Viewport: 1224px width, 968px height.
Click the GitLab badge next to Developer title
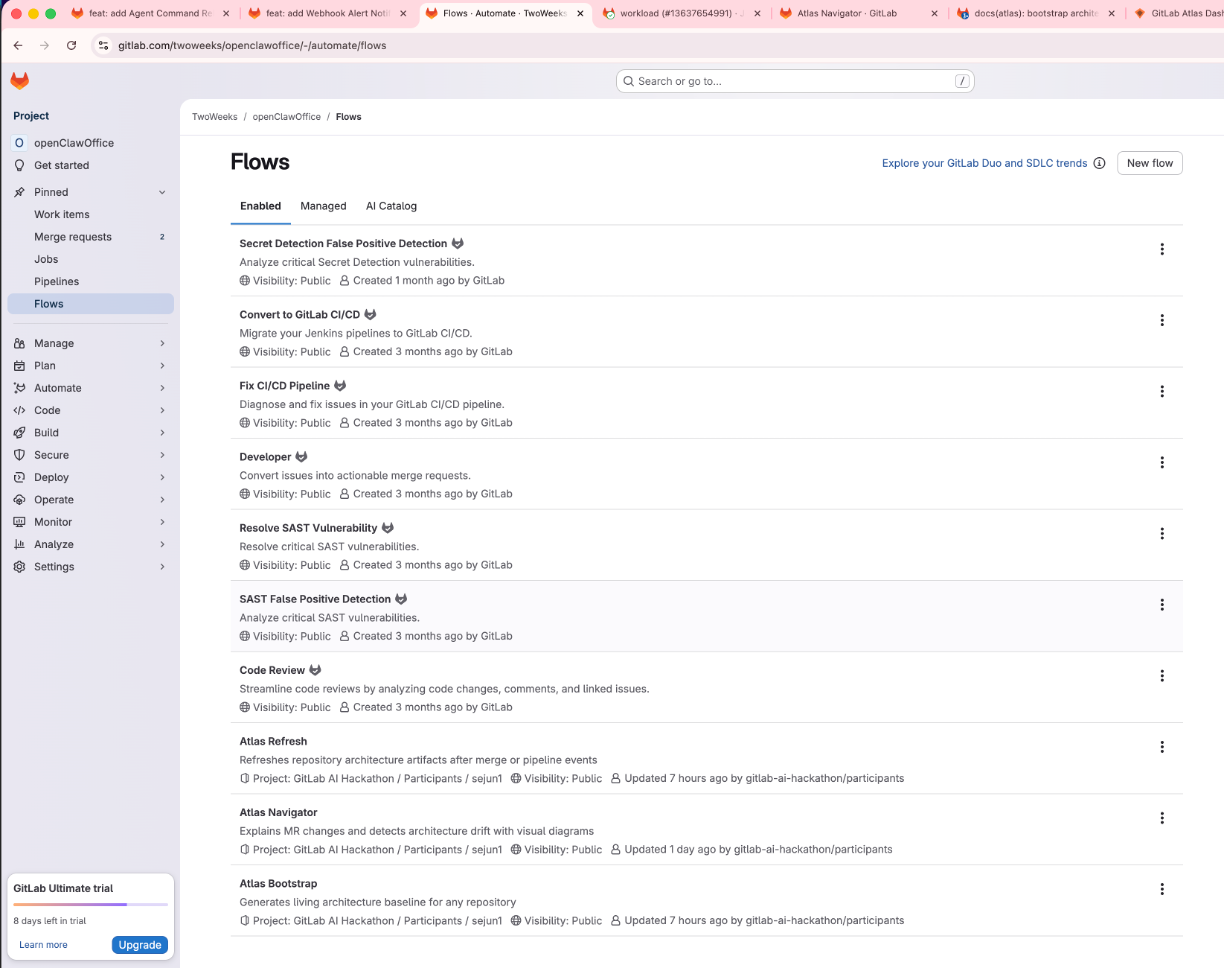coord(301,457)
